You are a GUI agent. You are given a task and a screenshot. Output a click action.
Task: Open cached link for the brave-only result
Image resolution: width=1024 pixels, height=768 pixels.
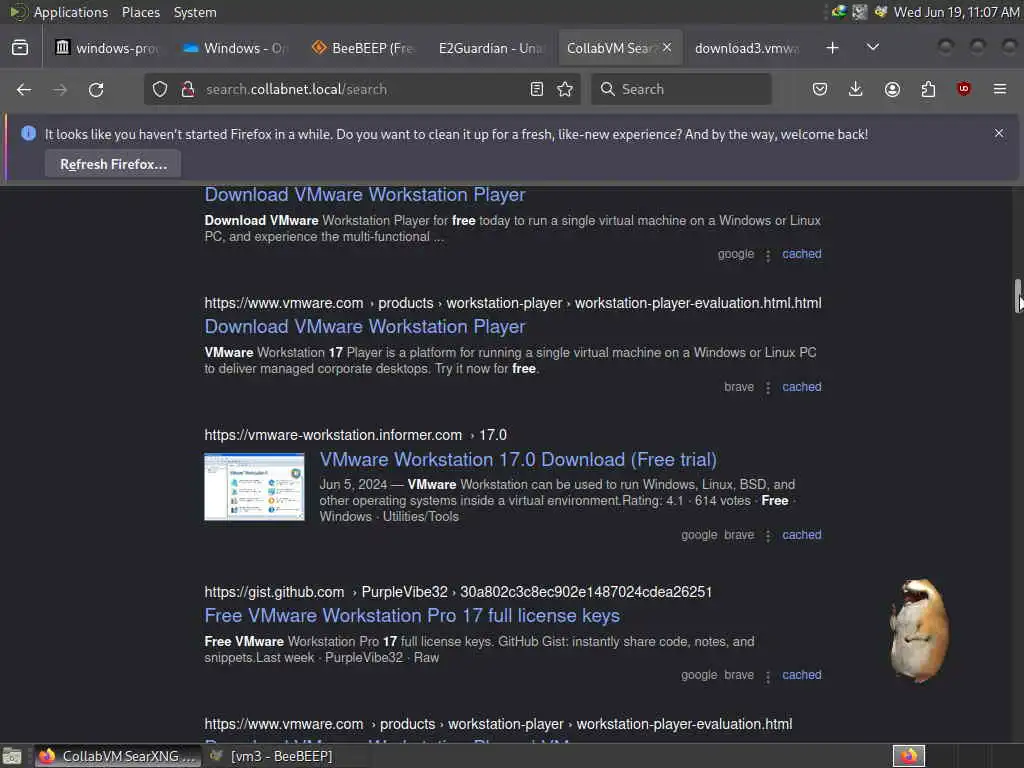[x=801, y=387]
